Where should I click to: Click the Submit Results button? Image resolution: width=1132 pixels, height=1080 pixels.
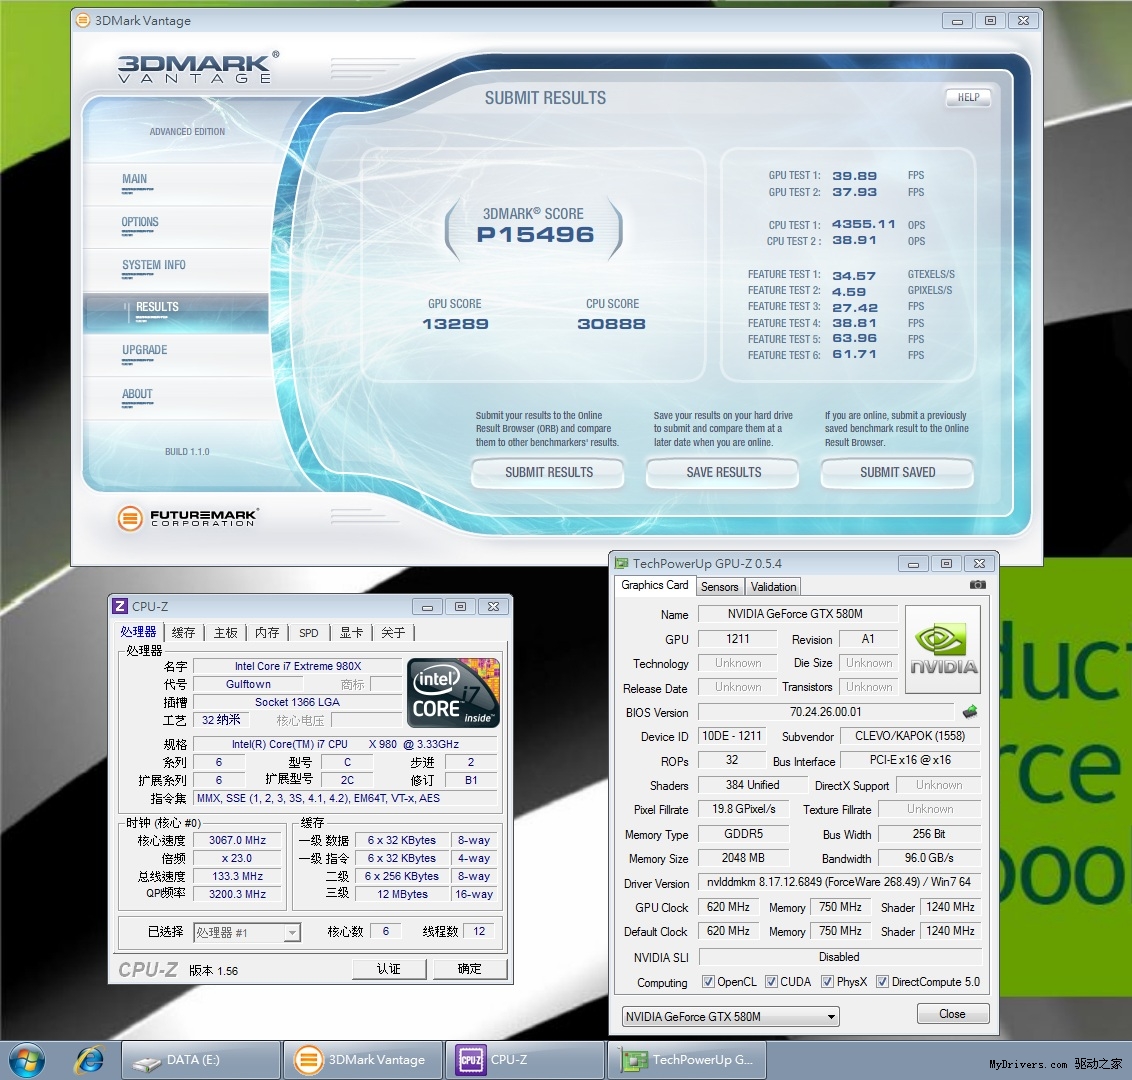[548, 472]
